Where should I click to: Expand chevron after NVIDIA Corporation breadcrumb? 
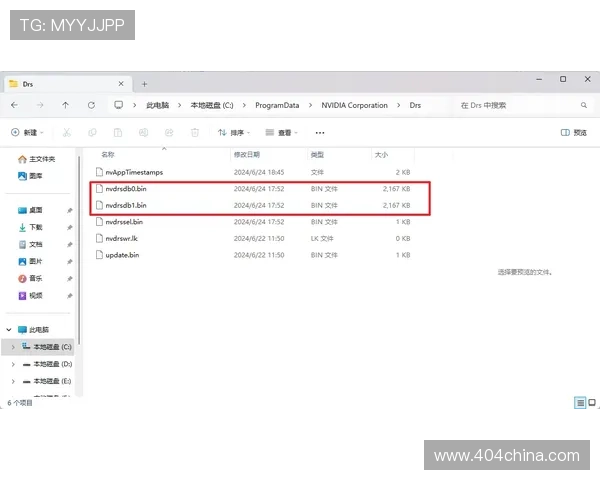tap(398, 105)
